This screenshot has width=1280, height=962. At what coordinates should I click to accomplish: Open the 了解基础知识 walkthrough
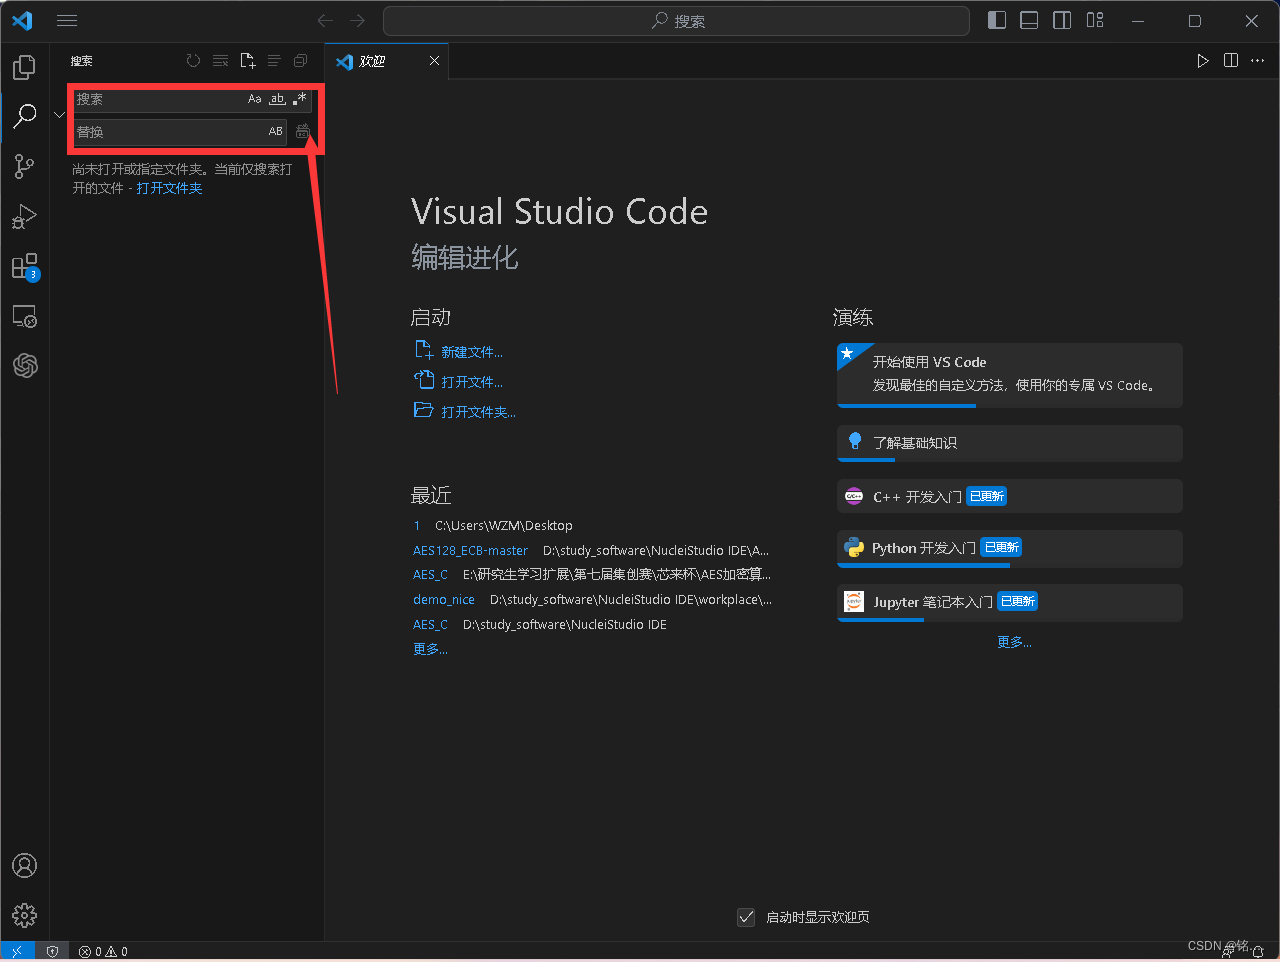[x=1010, y=443]
